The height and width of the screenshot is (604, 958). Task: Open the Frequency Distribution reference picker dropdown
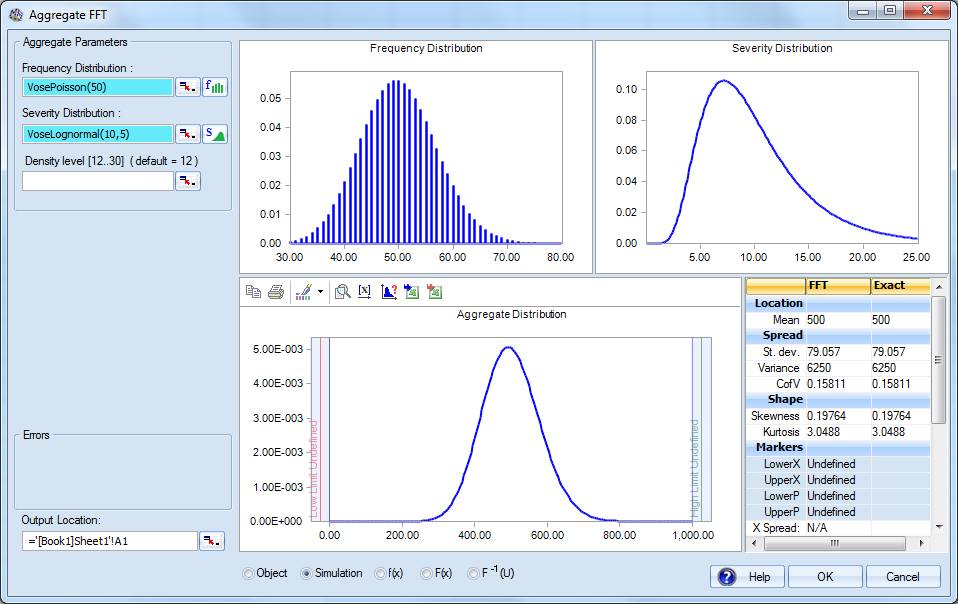click(x=187, y=88)
